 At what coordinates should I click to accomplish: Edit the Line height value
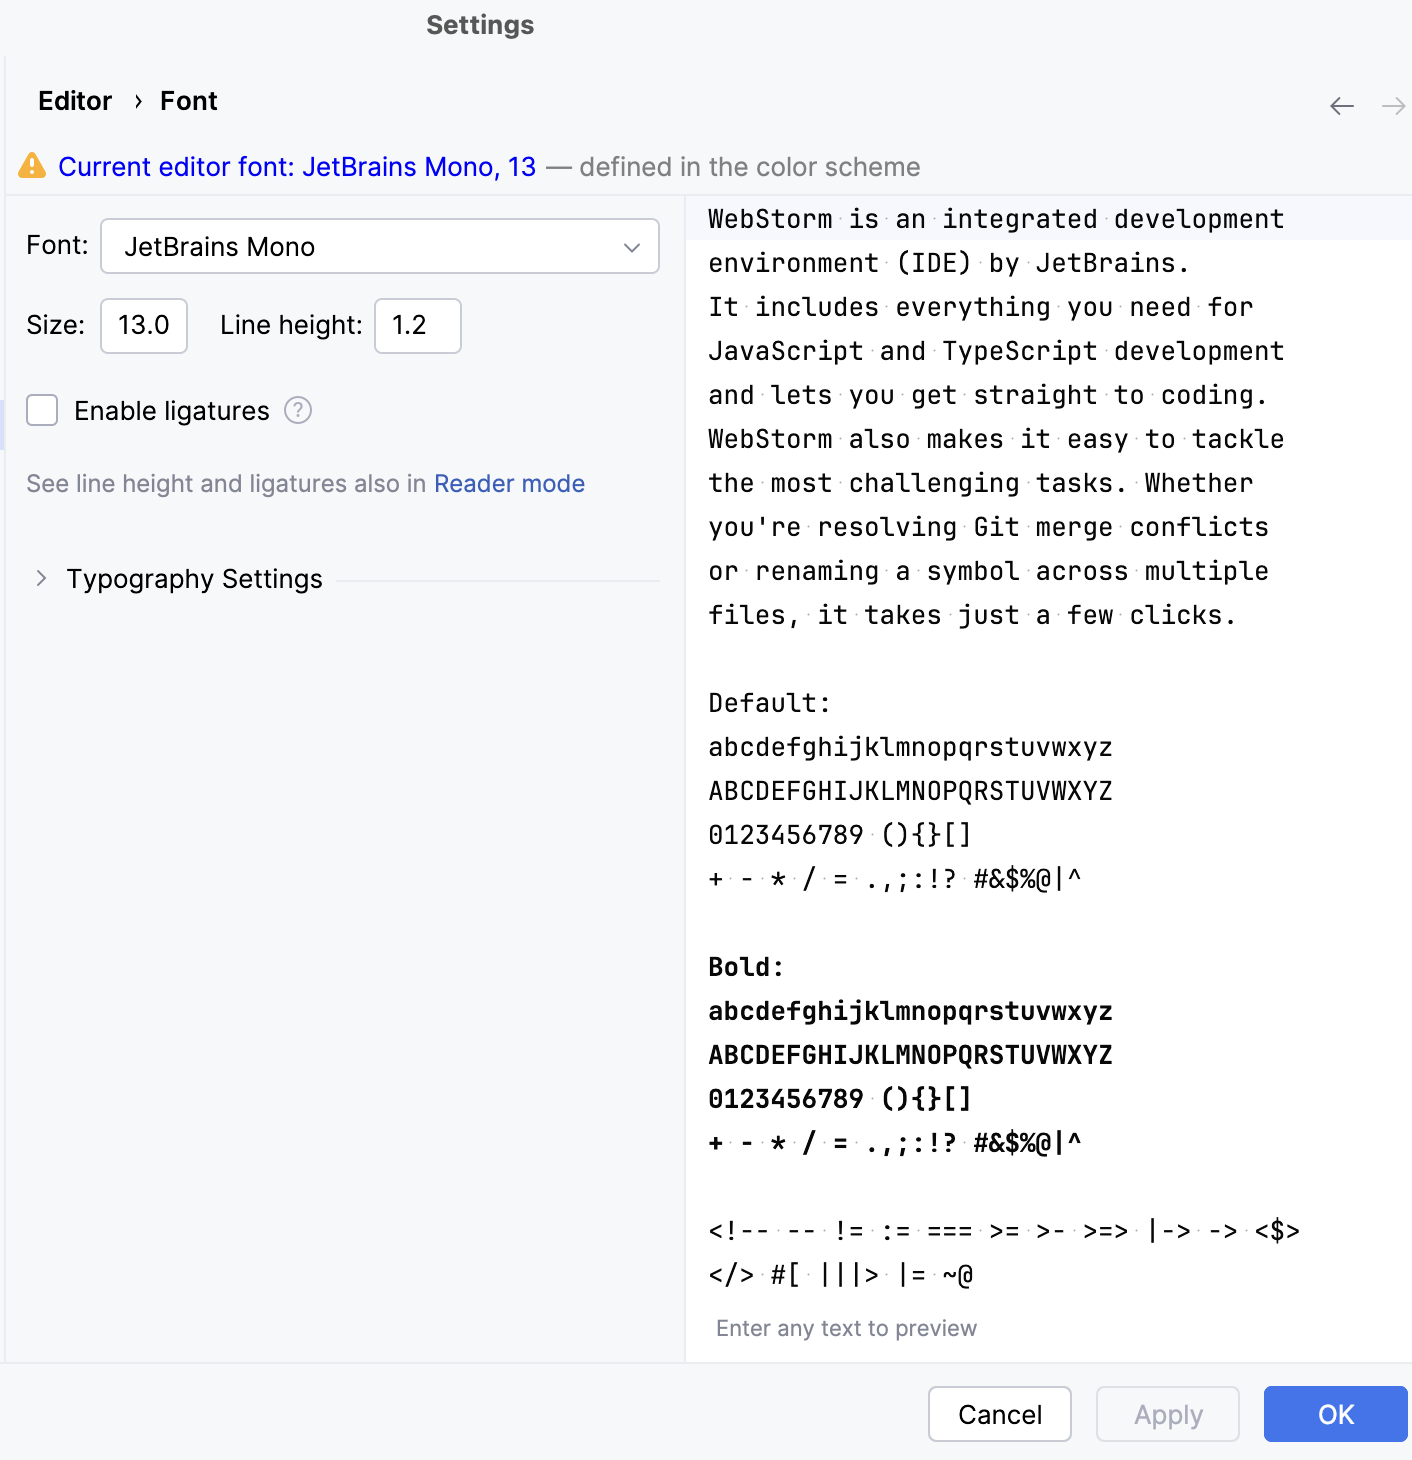[x=417, y=325]
